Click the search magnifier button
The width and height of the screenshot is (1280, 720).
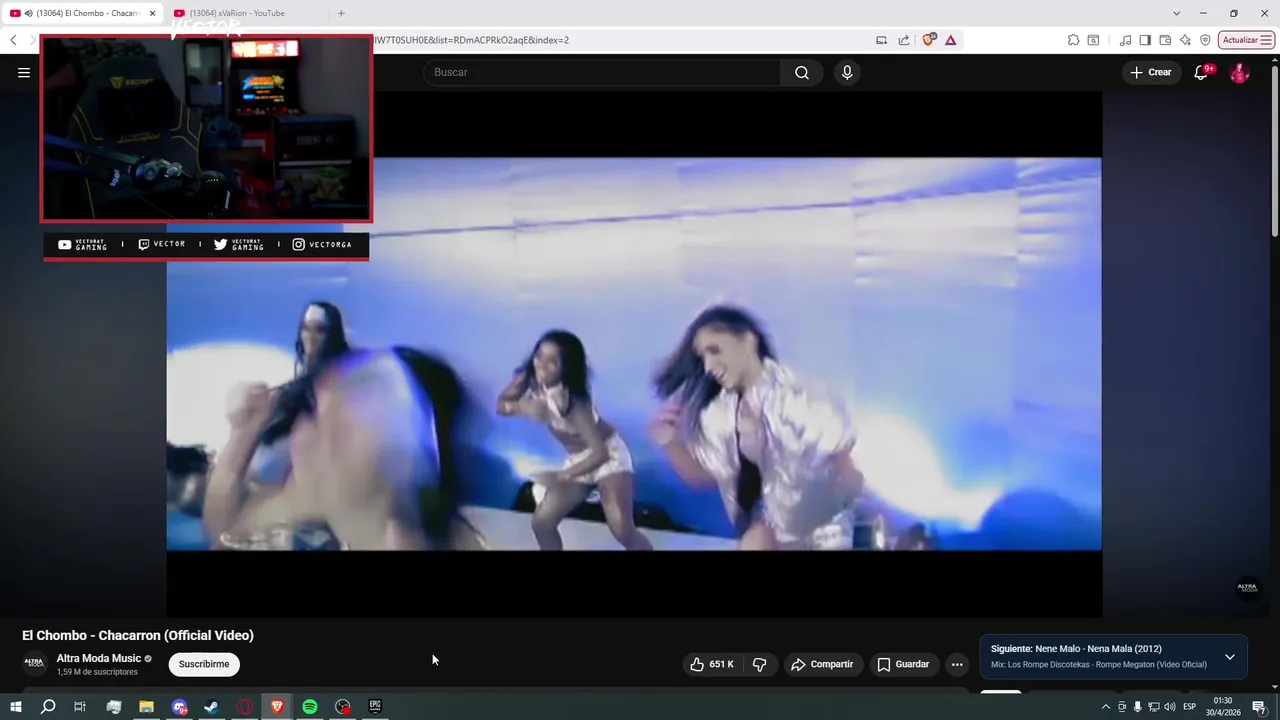[802, 72]
